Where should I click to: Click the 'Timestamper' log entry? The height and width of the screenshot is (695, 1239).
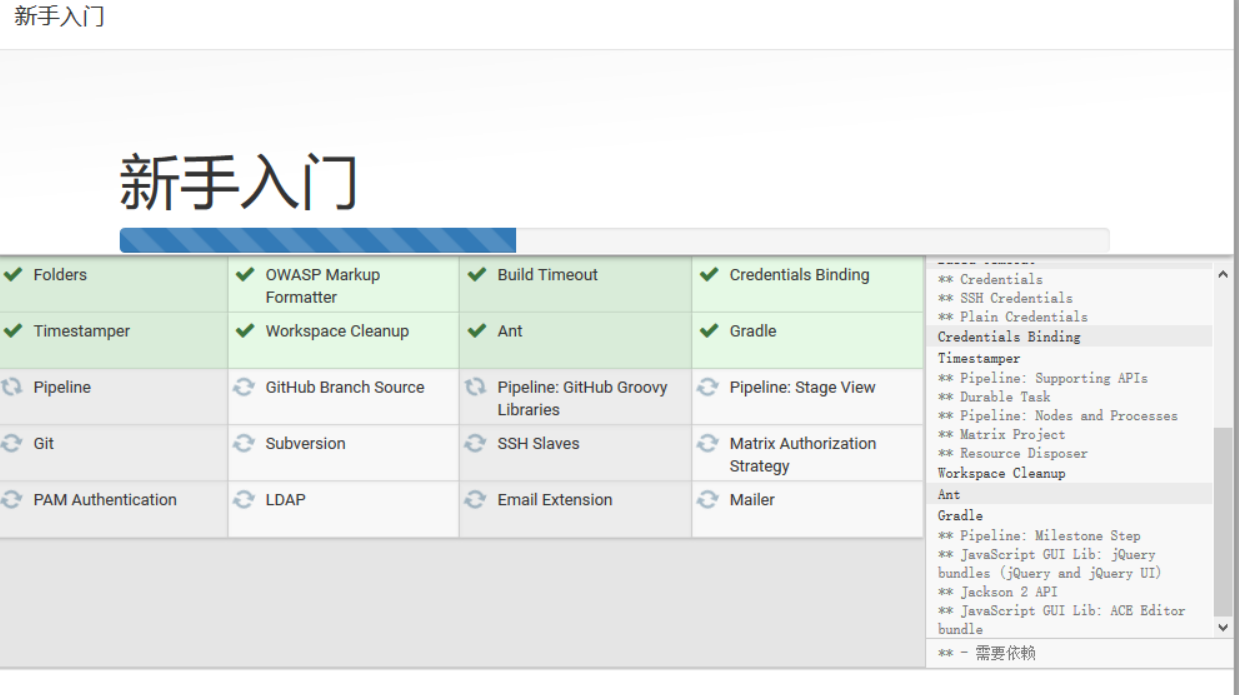click(x=979, y=358)
